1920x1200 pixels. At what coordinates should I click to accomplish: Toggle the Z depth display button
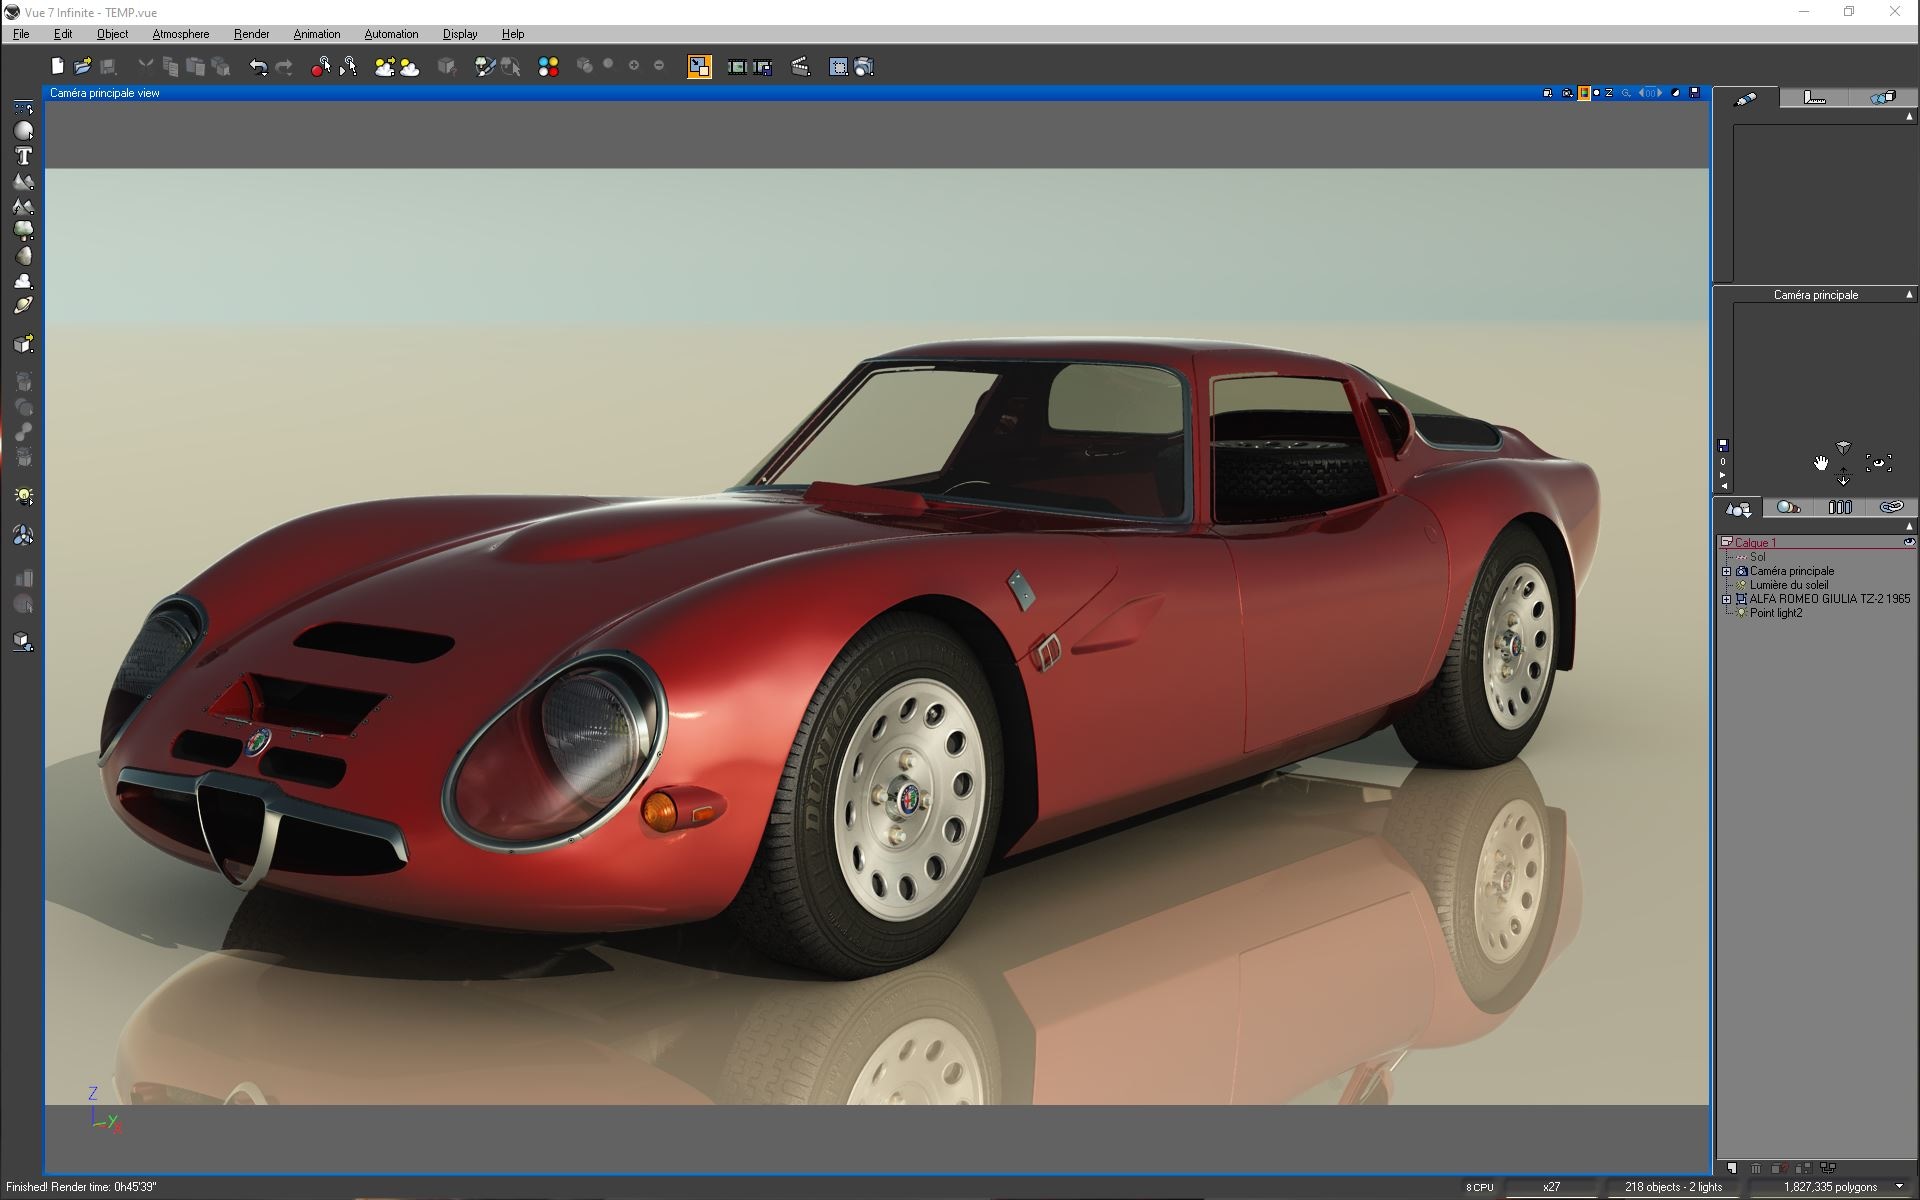[x=1609, y=93]
